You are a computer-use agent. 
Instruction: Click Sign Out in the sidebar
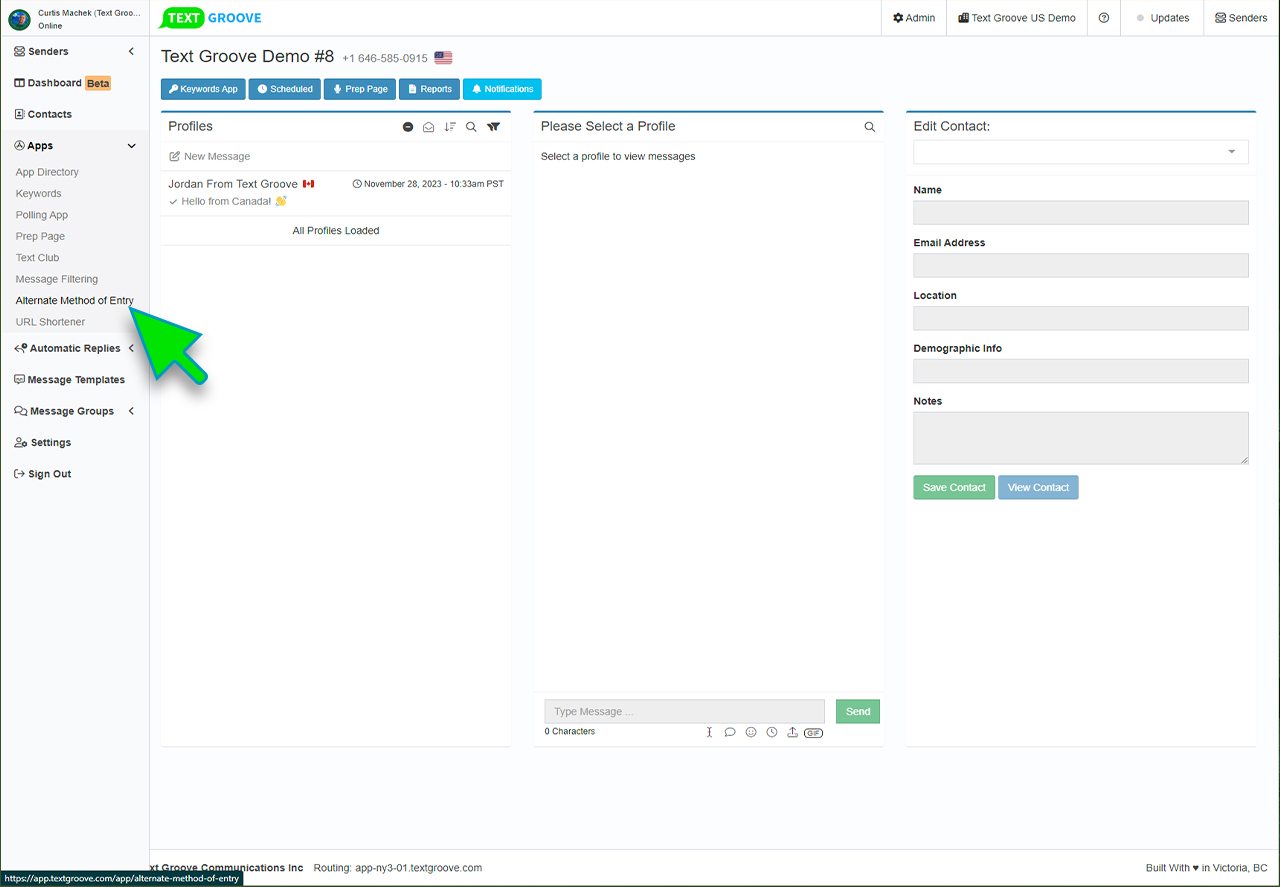(x=42, y=474)
